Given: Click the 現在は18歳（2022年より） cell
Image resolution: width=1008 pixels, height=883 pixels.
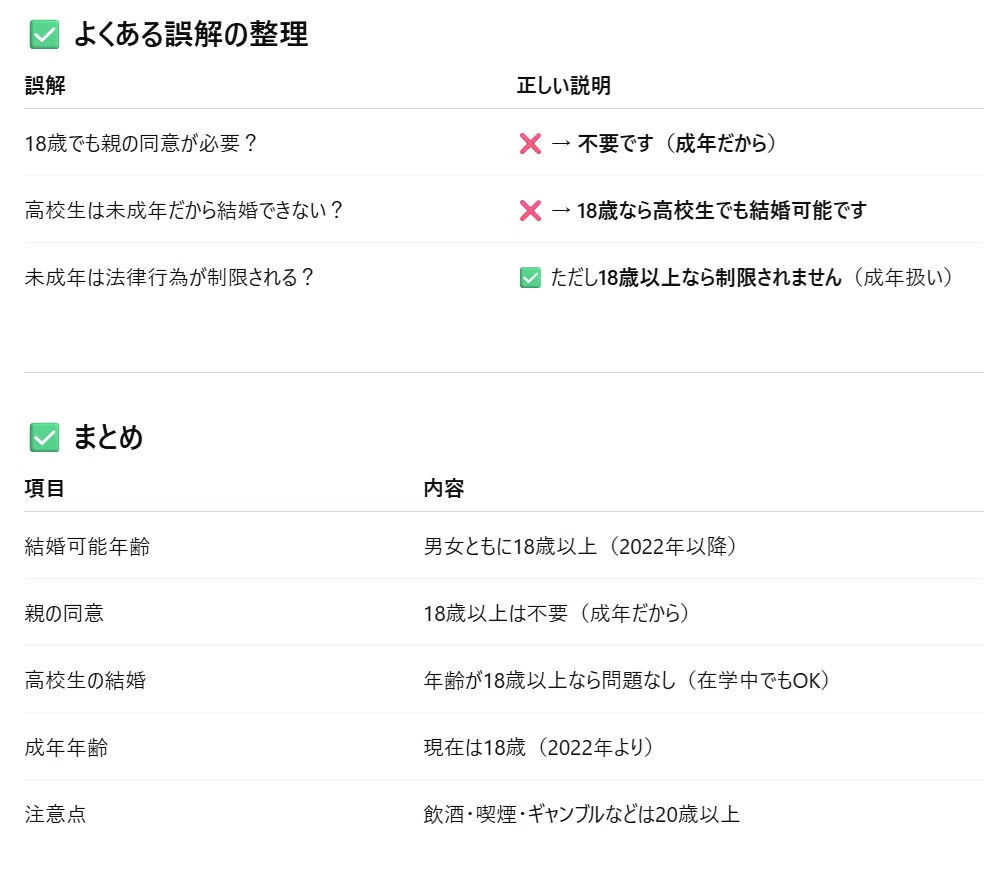Looking at the screenshot, I should [x=539, y=747].
